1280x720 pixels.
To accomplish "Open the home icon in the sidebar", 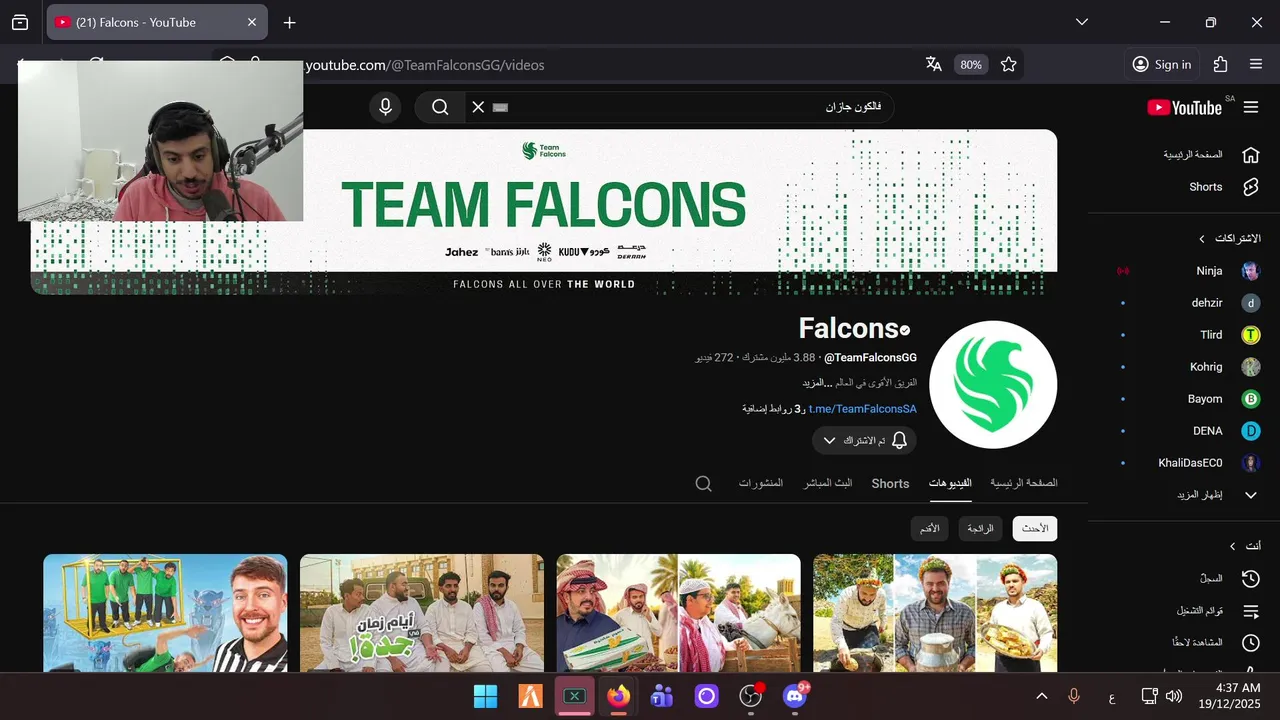I will 1251,155.
